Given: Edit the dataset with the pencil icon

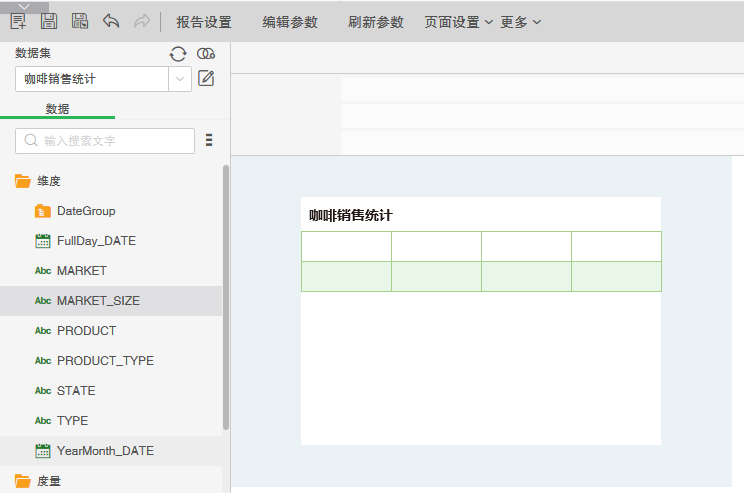Looking at the screenshot, I should (206, 78).
